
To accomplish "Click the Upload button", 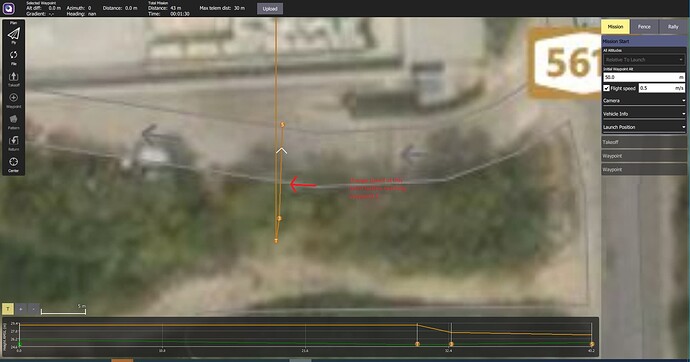I will click(270, 8).
